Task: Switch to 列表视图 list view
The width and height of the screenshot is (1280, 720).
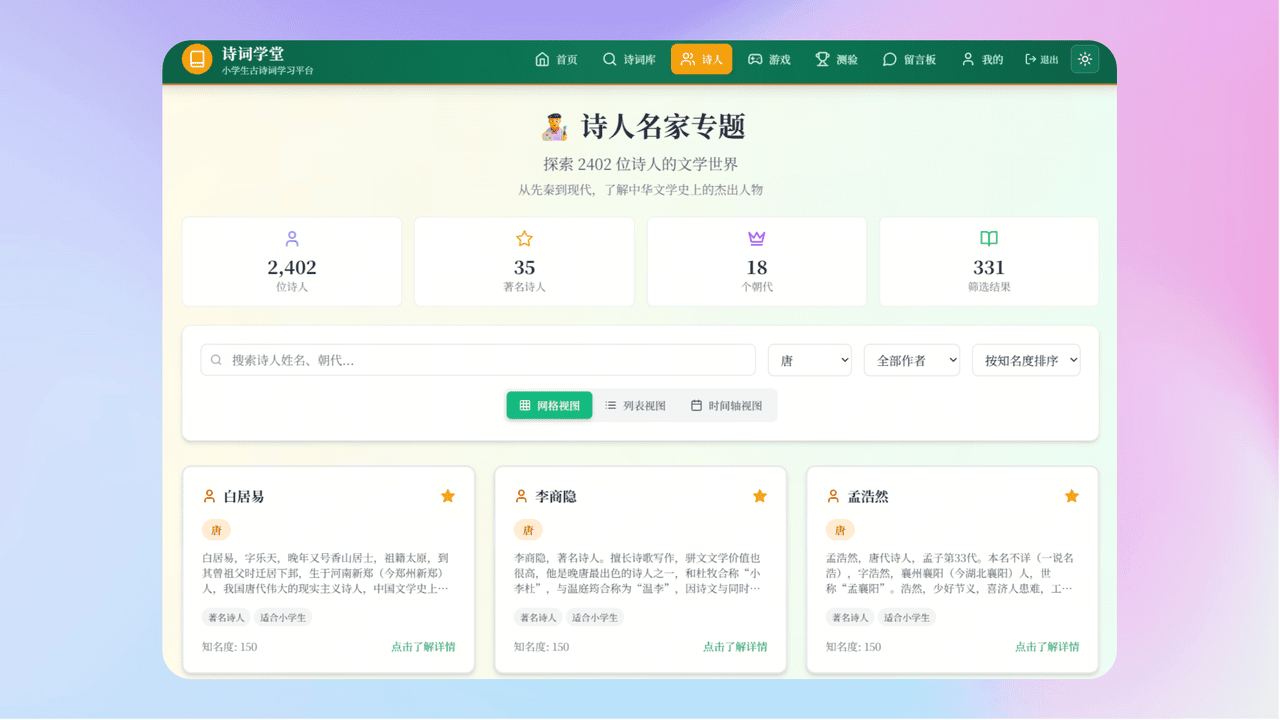Action: [x=635, y=405]
